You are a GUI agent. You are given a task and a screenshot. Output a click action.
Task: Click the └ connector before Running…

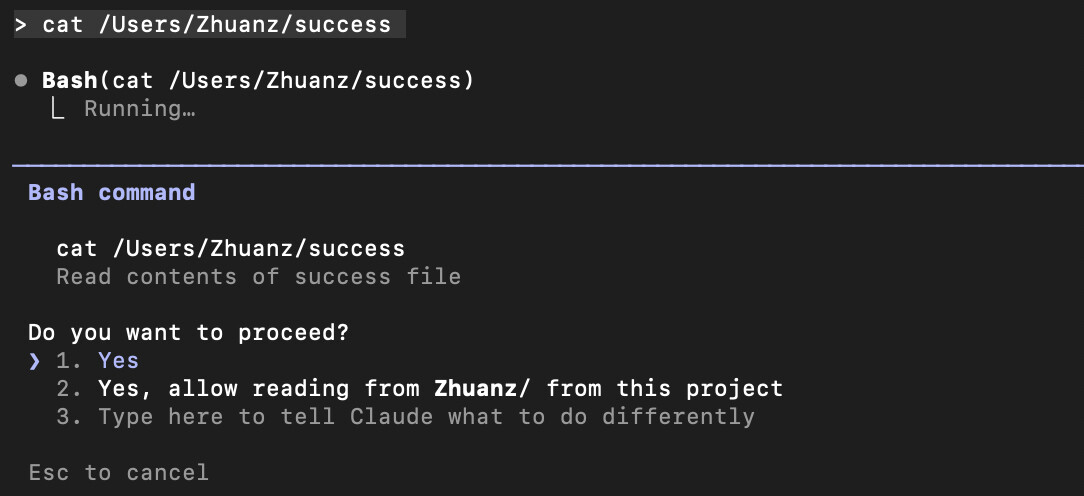(x=58, y=109)
